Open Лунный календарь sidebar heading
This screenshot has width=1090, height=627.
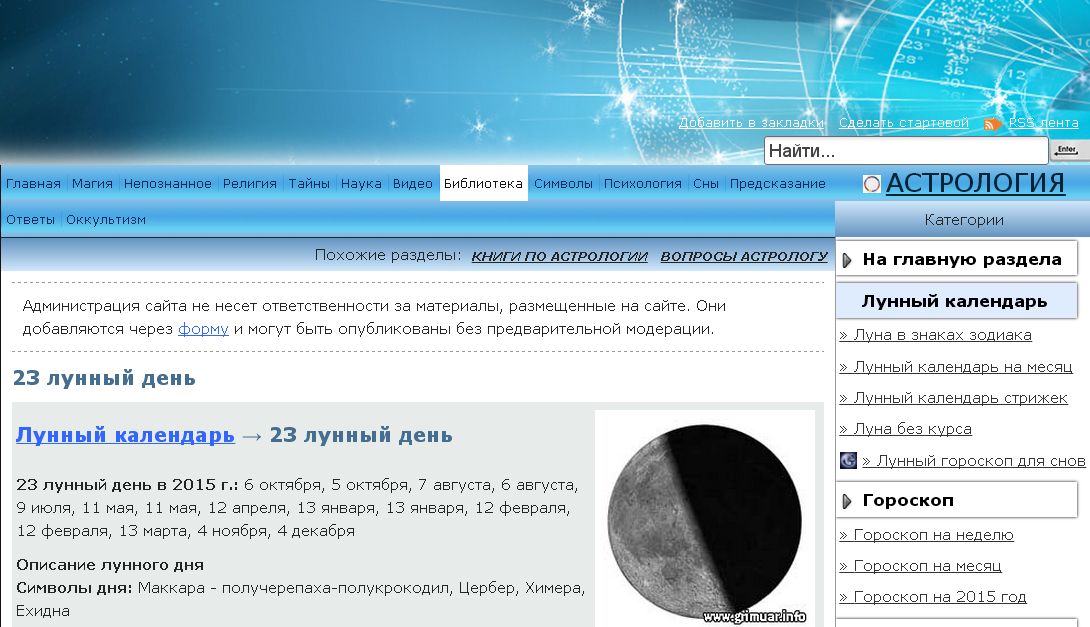[x=957, y=301]
